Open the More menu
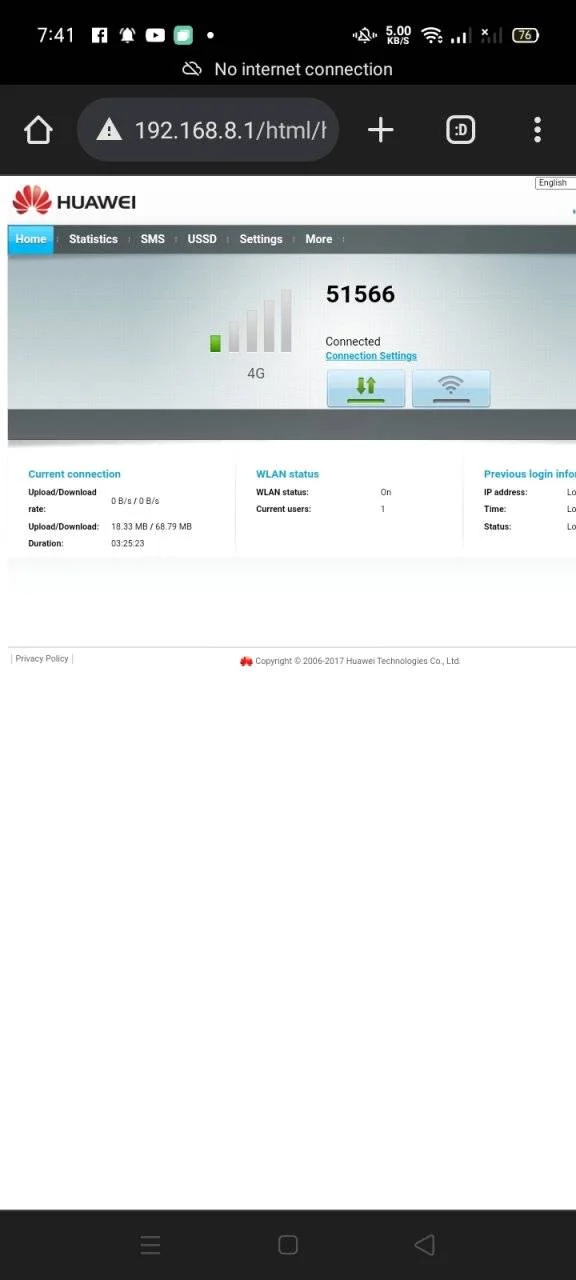576x1280 pixels. coord(319,239)
